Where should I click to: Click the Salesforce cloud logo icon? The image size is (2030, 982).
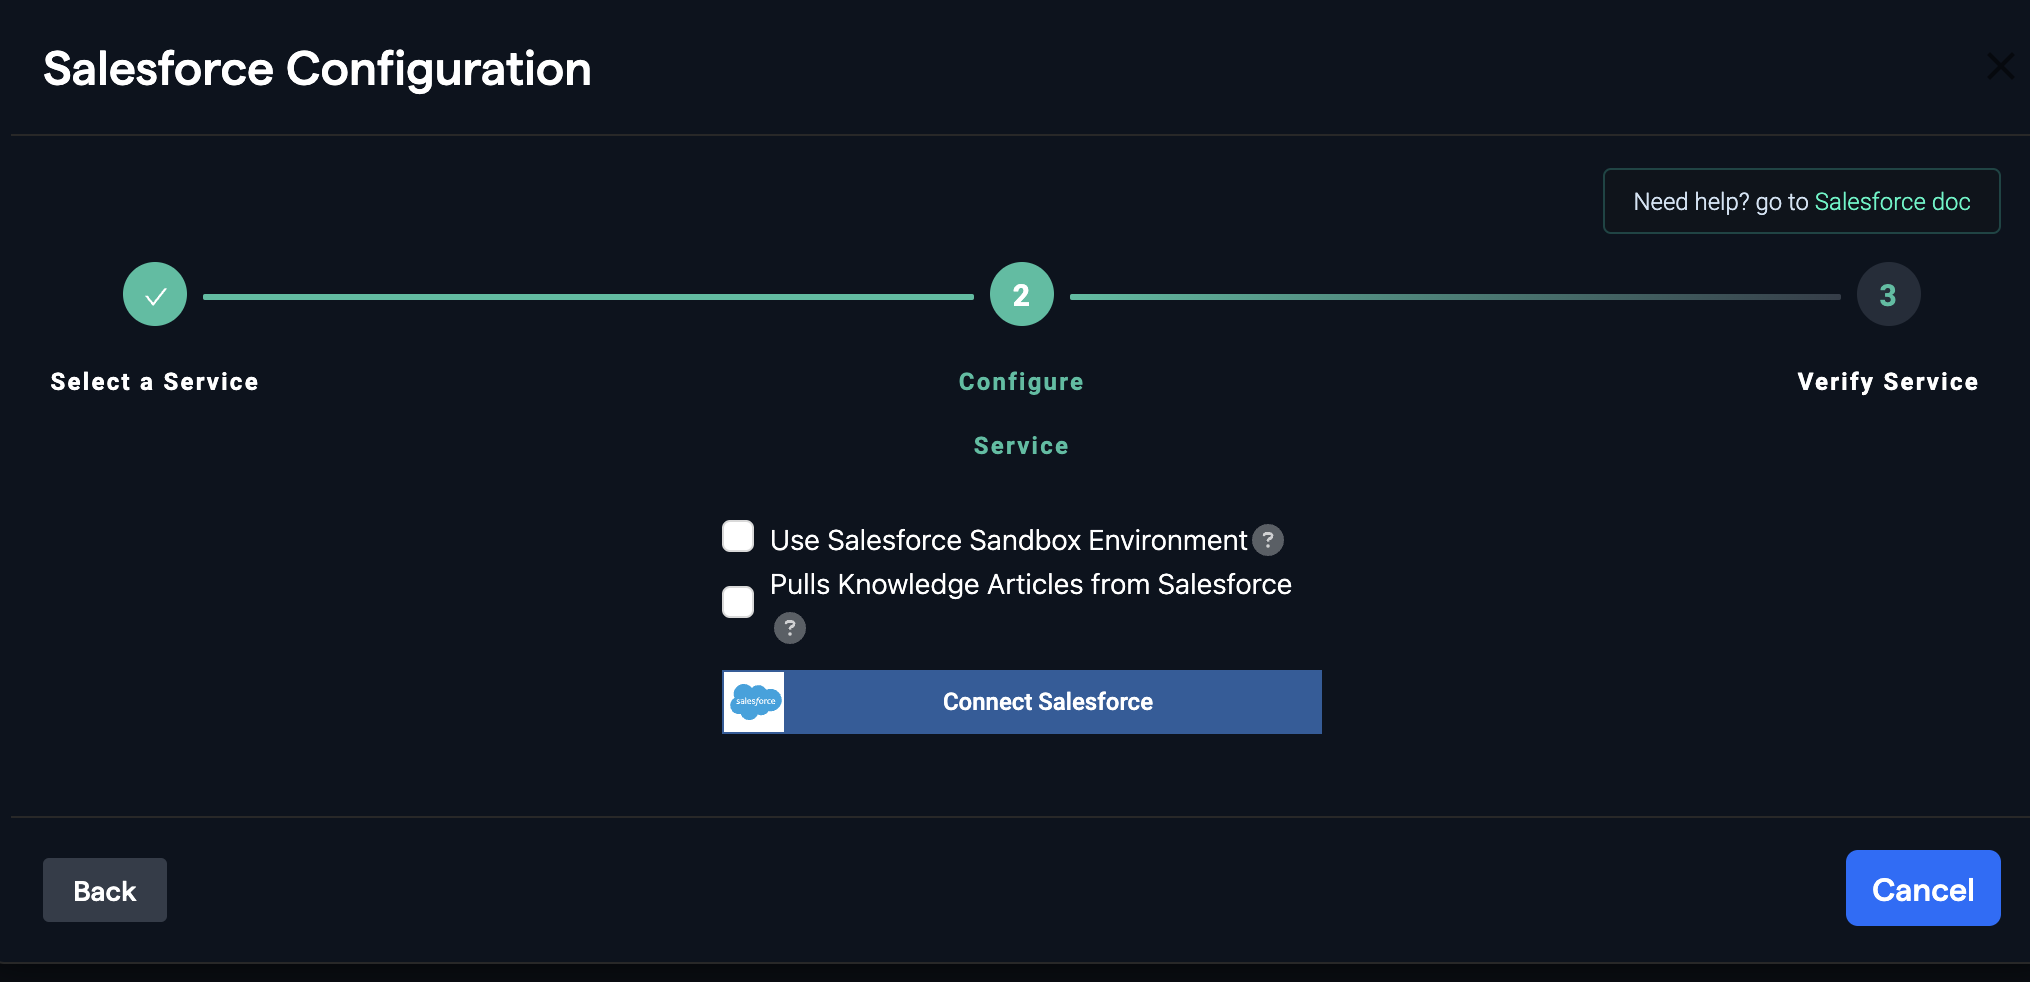coord(754,701)
